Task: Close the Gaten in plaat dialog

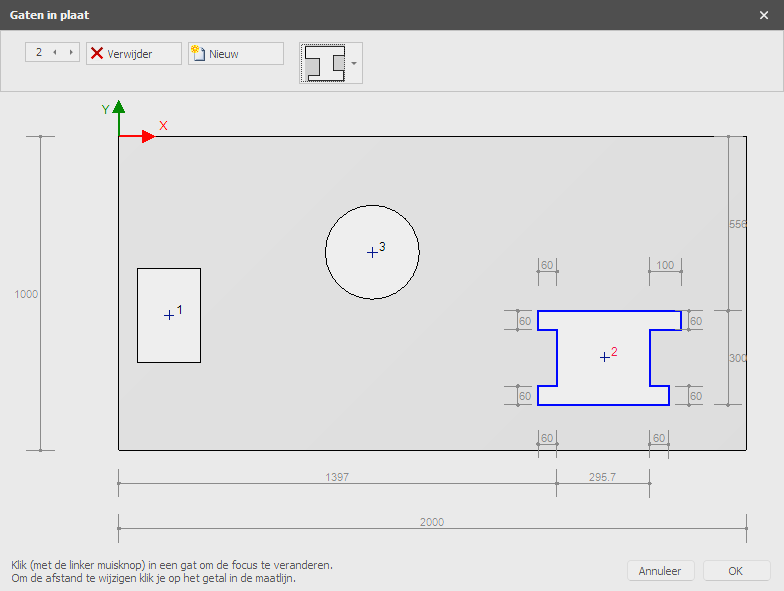Action: 764,15
